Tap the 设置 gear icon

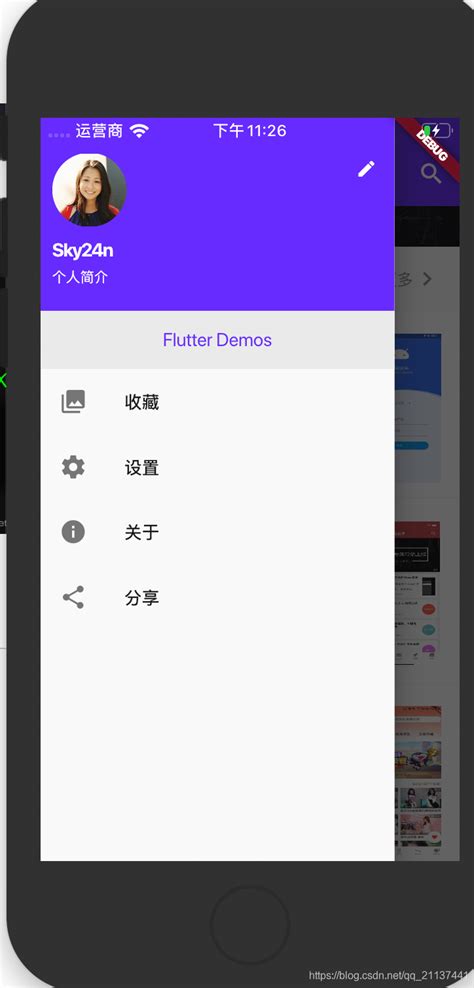click(73, 467)
